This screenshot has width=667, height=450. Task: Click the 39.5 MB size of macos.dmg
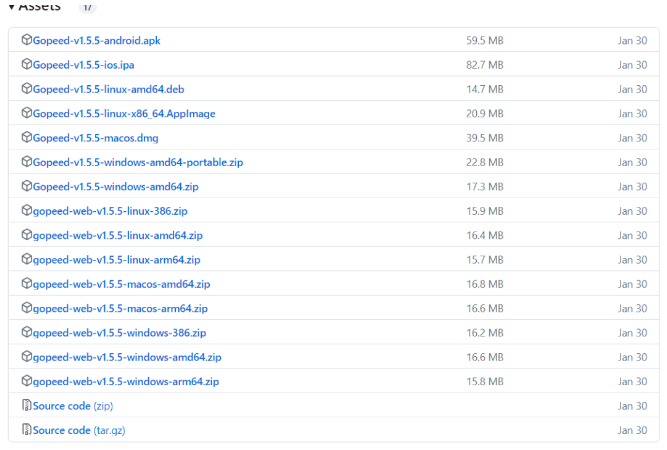[x=485, y=138]
